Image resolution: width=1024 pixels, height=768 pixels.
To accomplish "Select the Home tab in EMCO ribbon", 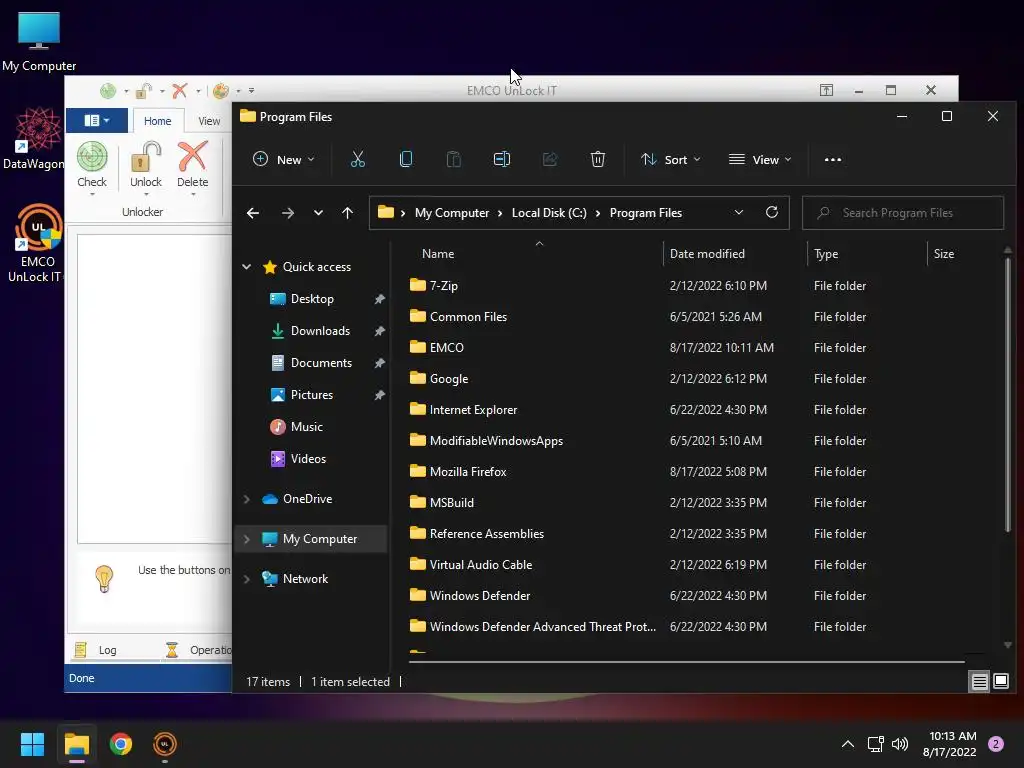I will (x=157, y=121).
